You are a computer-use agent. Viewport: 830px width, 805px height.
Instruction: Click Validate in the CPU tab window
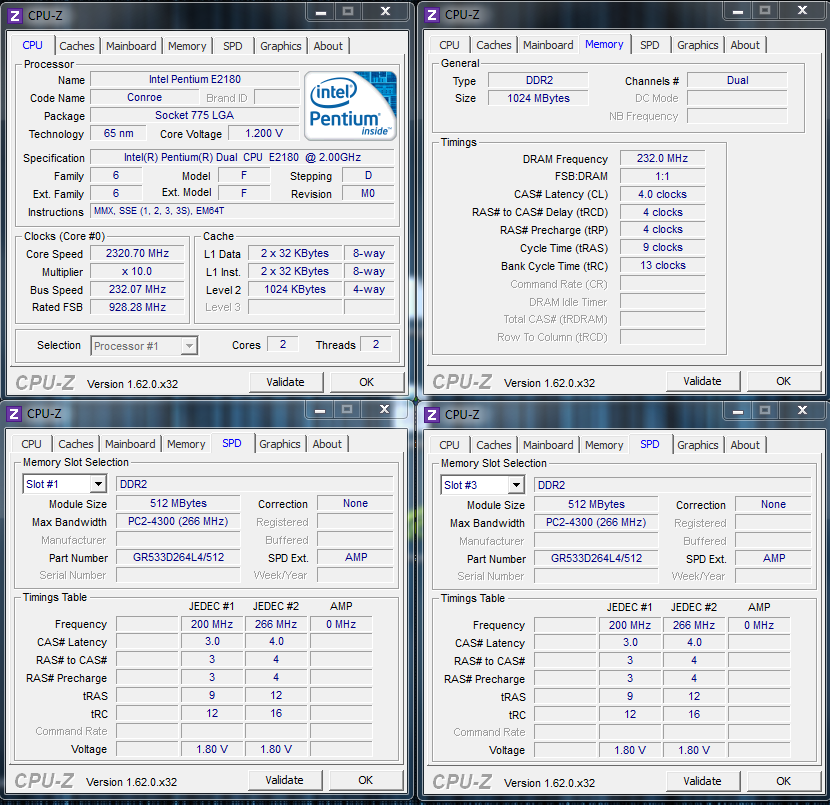(285, 382)
